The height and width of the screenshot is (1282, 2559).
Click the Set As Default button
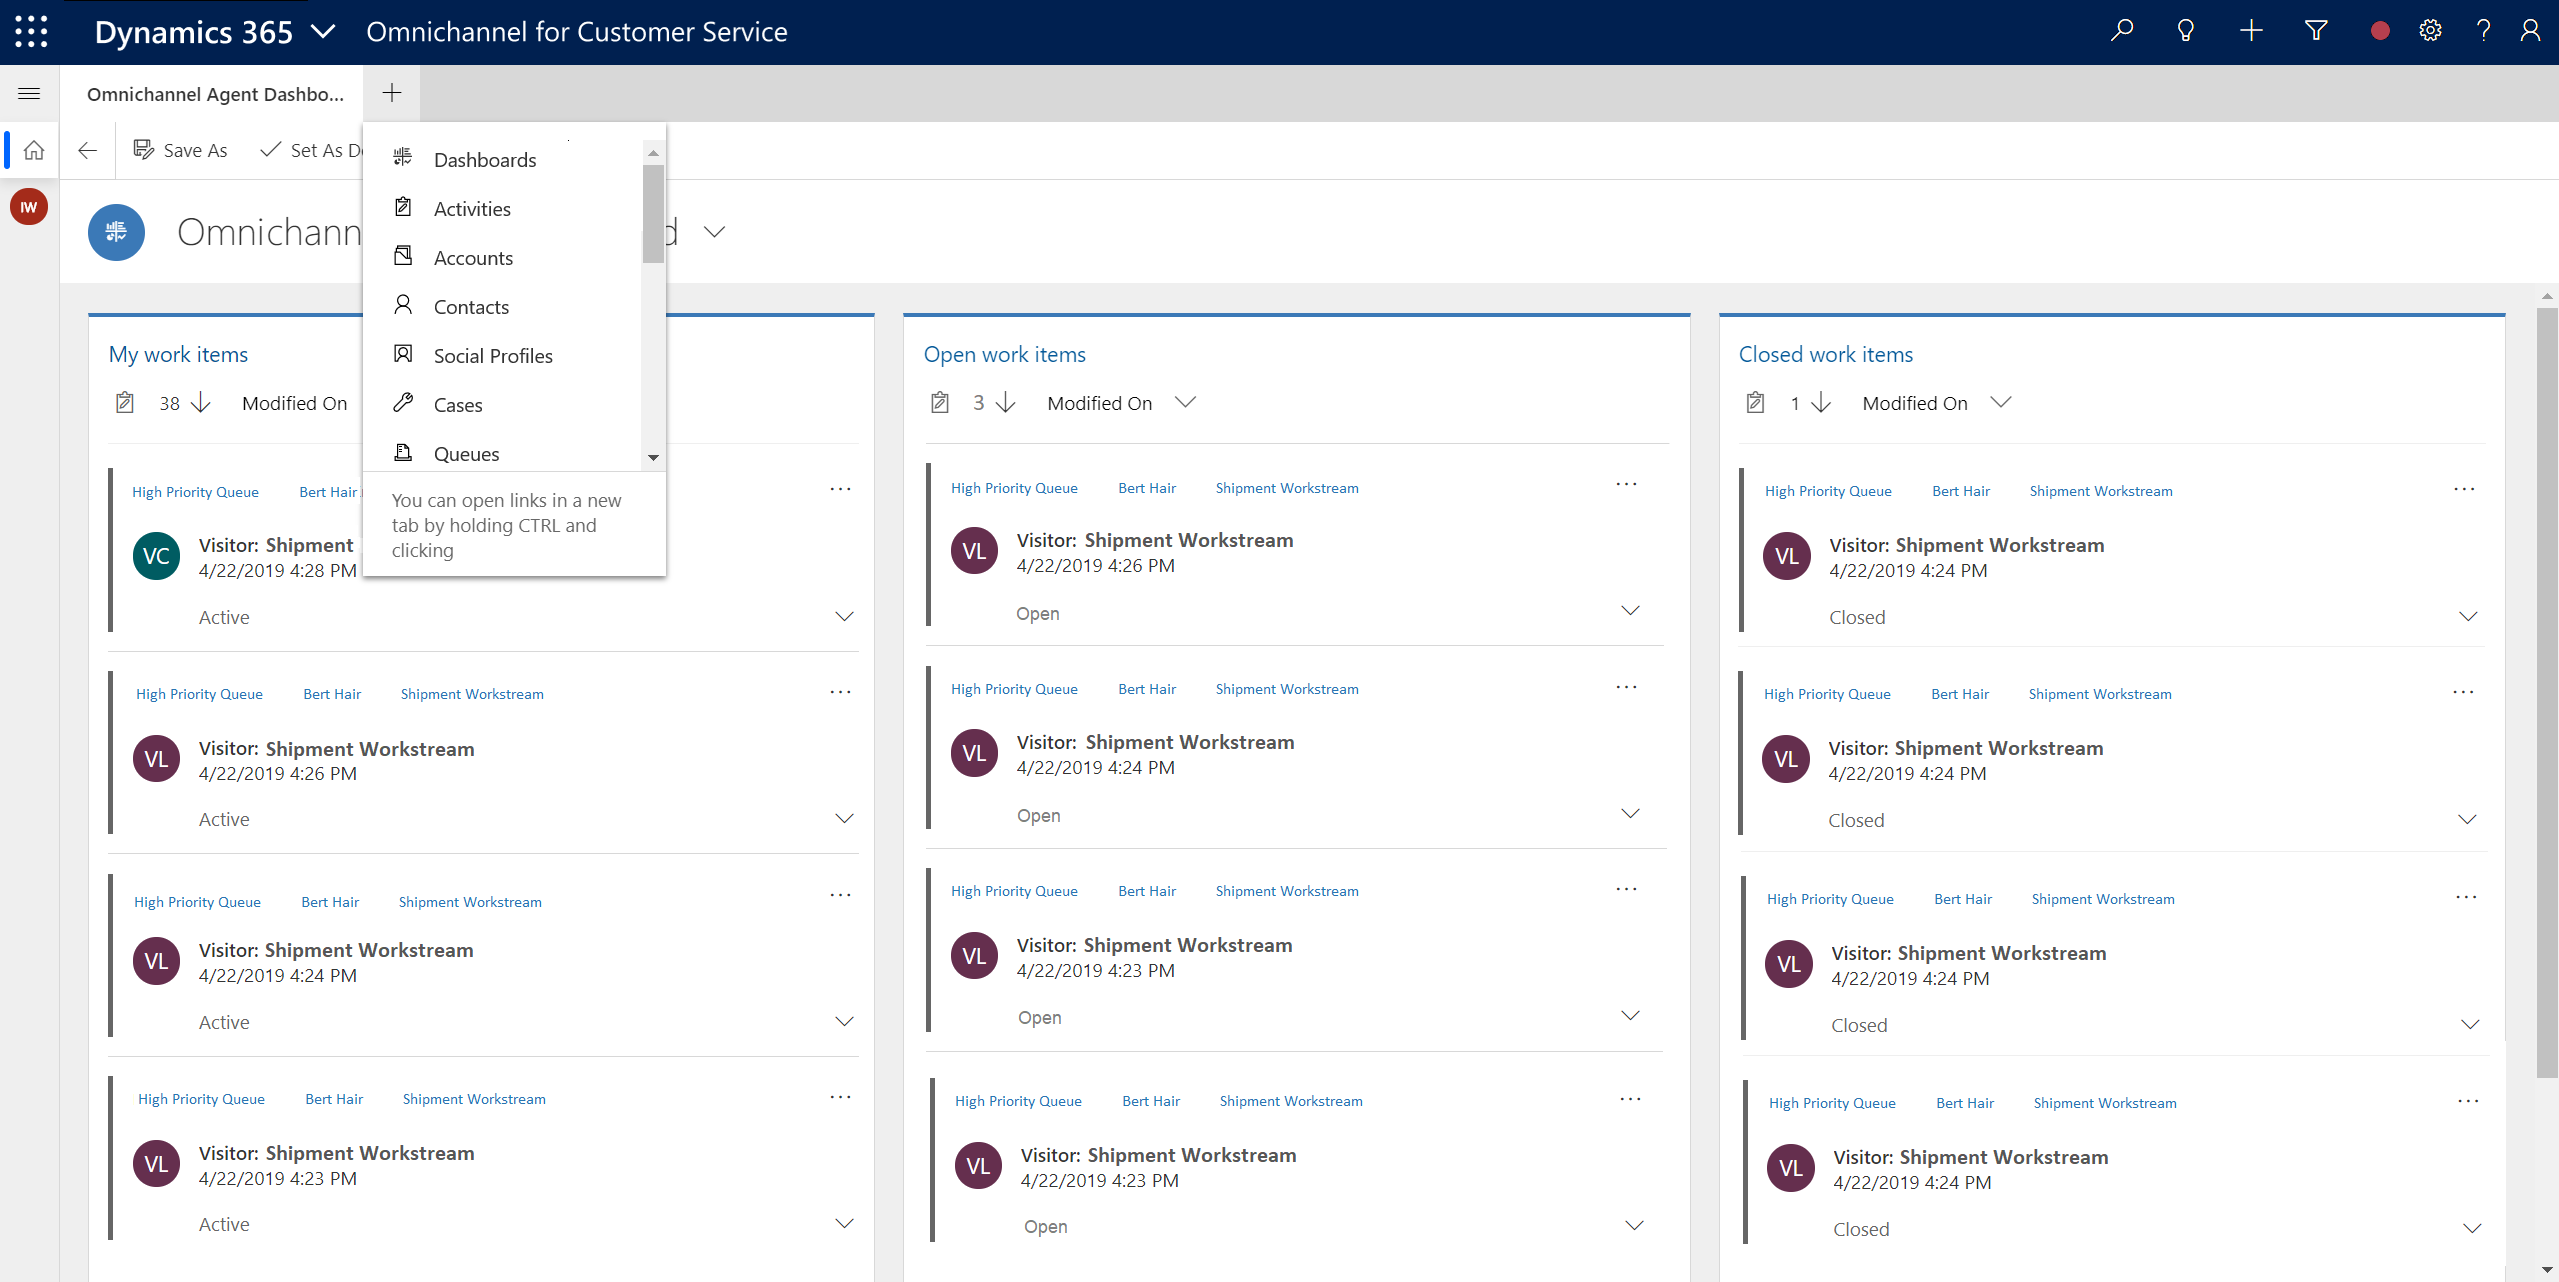pyautogui.click(x=314, y=150)
